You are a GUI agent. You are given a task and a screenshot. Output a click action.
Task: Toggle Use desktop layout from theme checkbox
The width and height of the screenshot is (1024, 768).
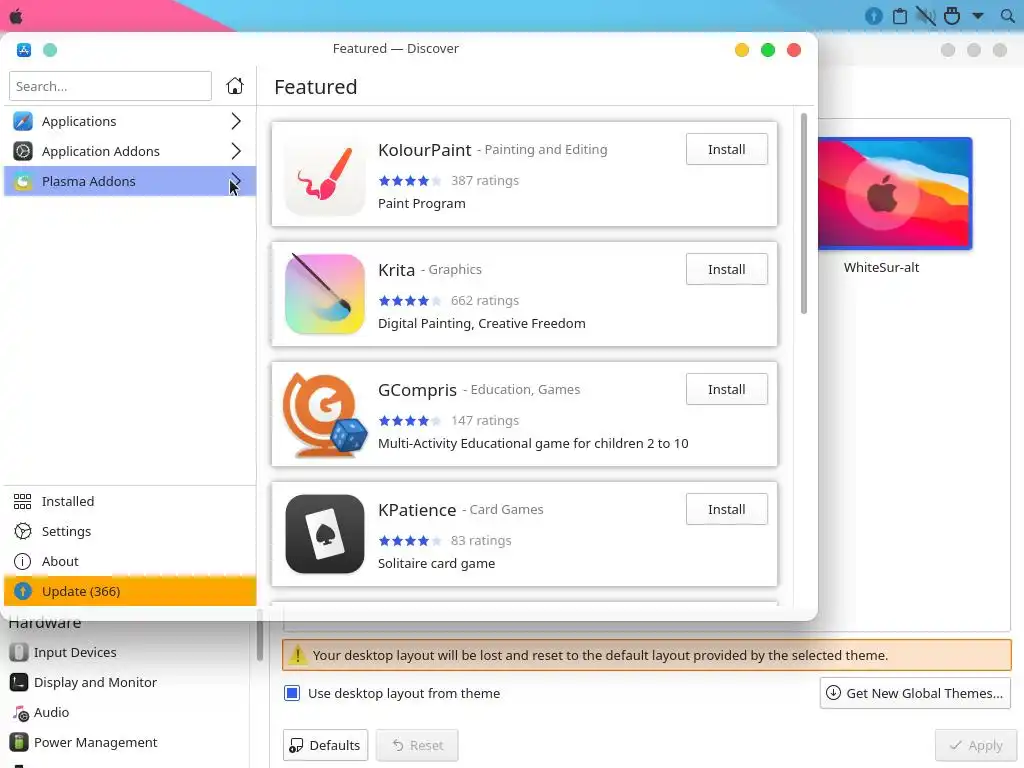coord(292,693)
